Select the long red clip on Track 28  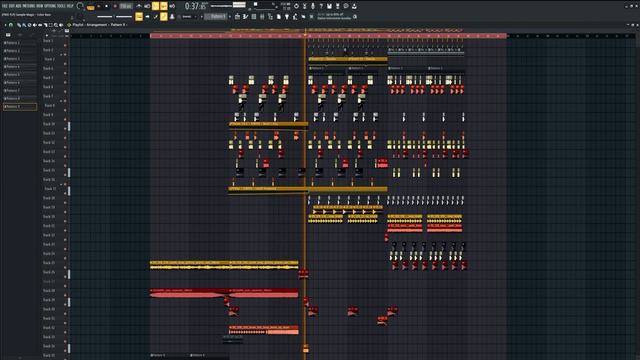click(224, 293)
